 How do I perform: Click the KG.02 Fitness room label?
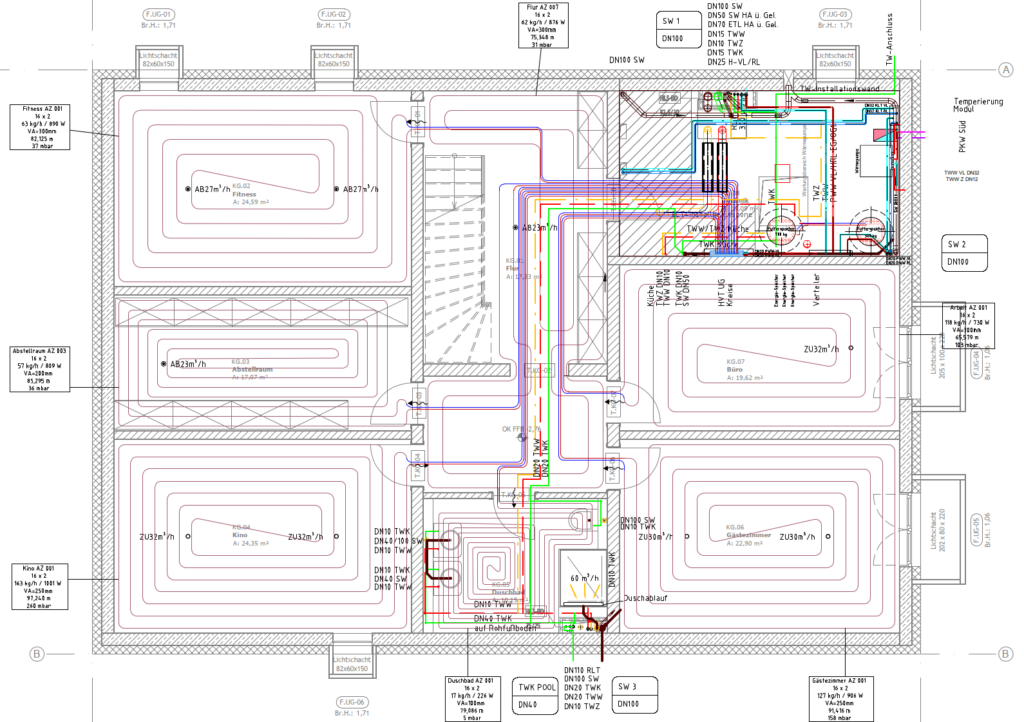click(250, 194)
